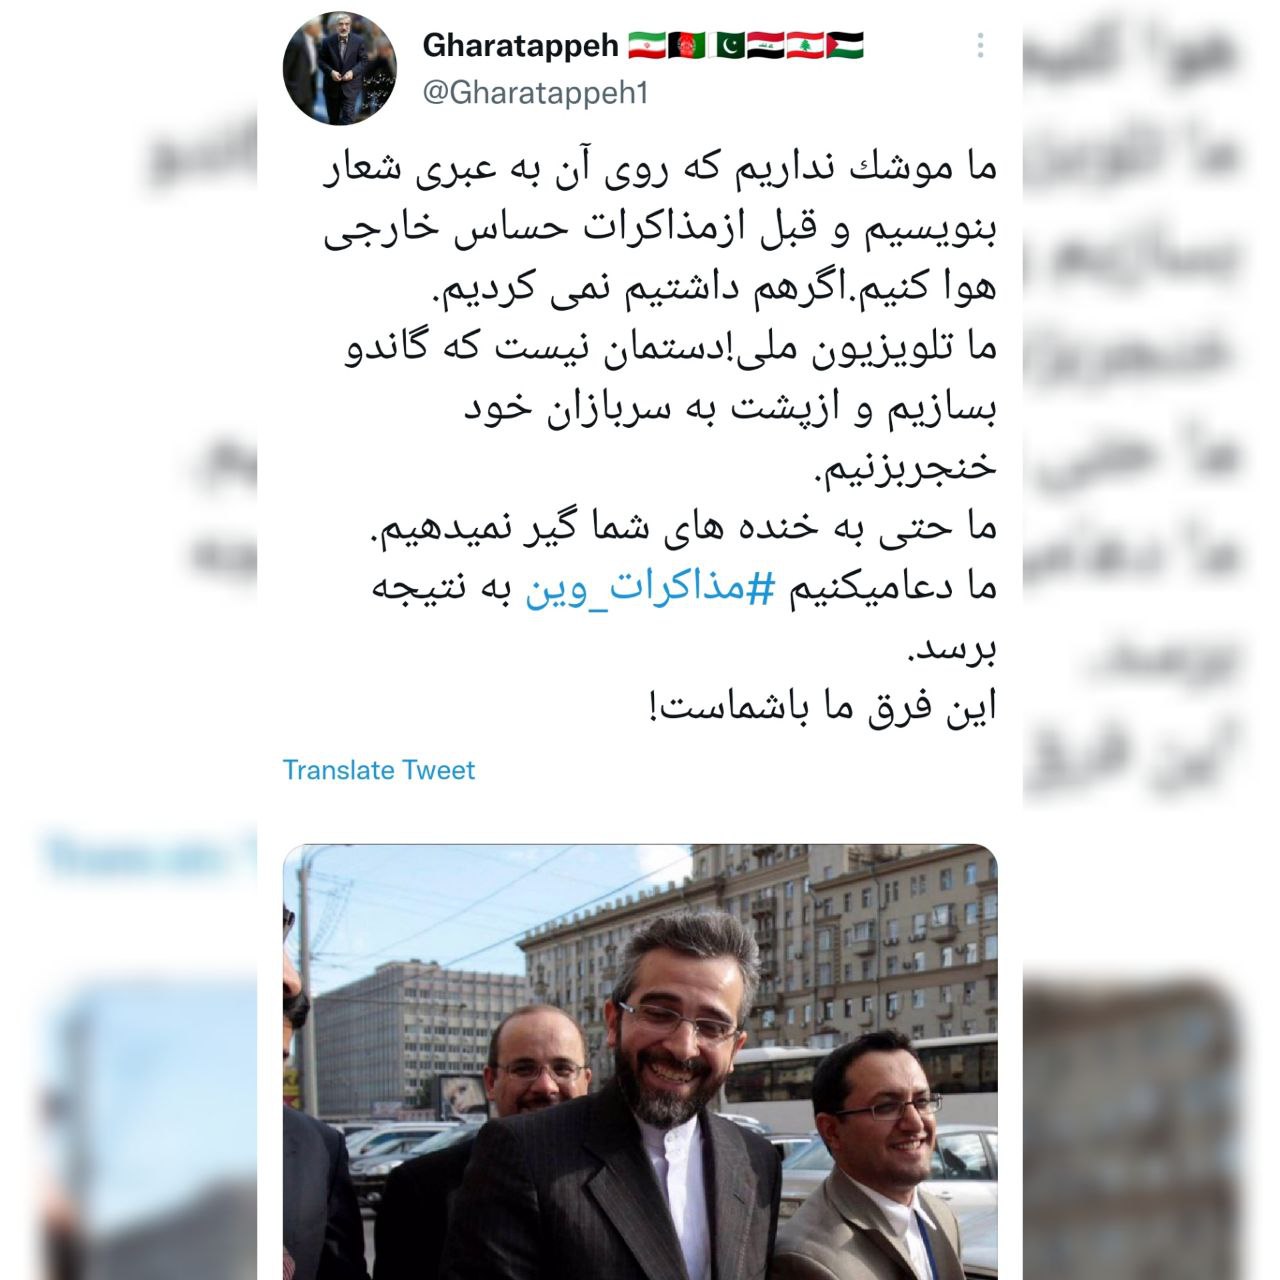Open the Gharatappeh display name
This screenshot has height=1280, width=1280.
(521, 46)
